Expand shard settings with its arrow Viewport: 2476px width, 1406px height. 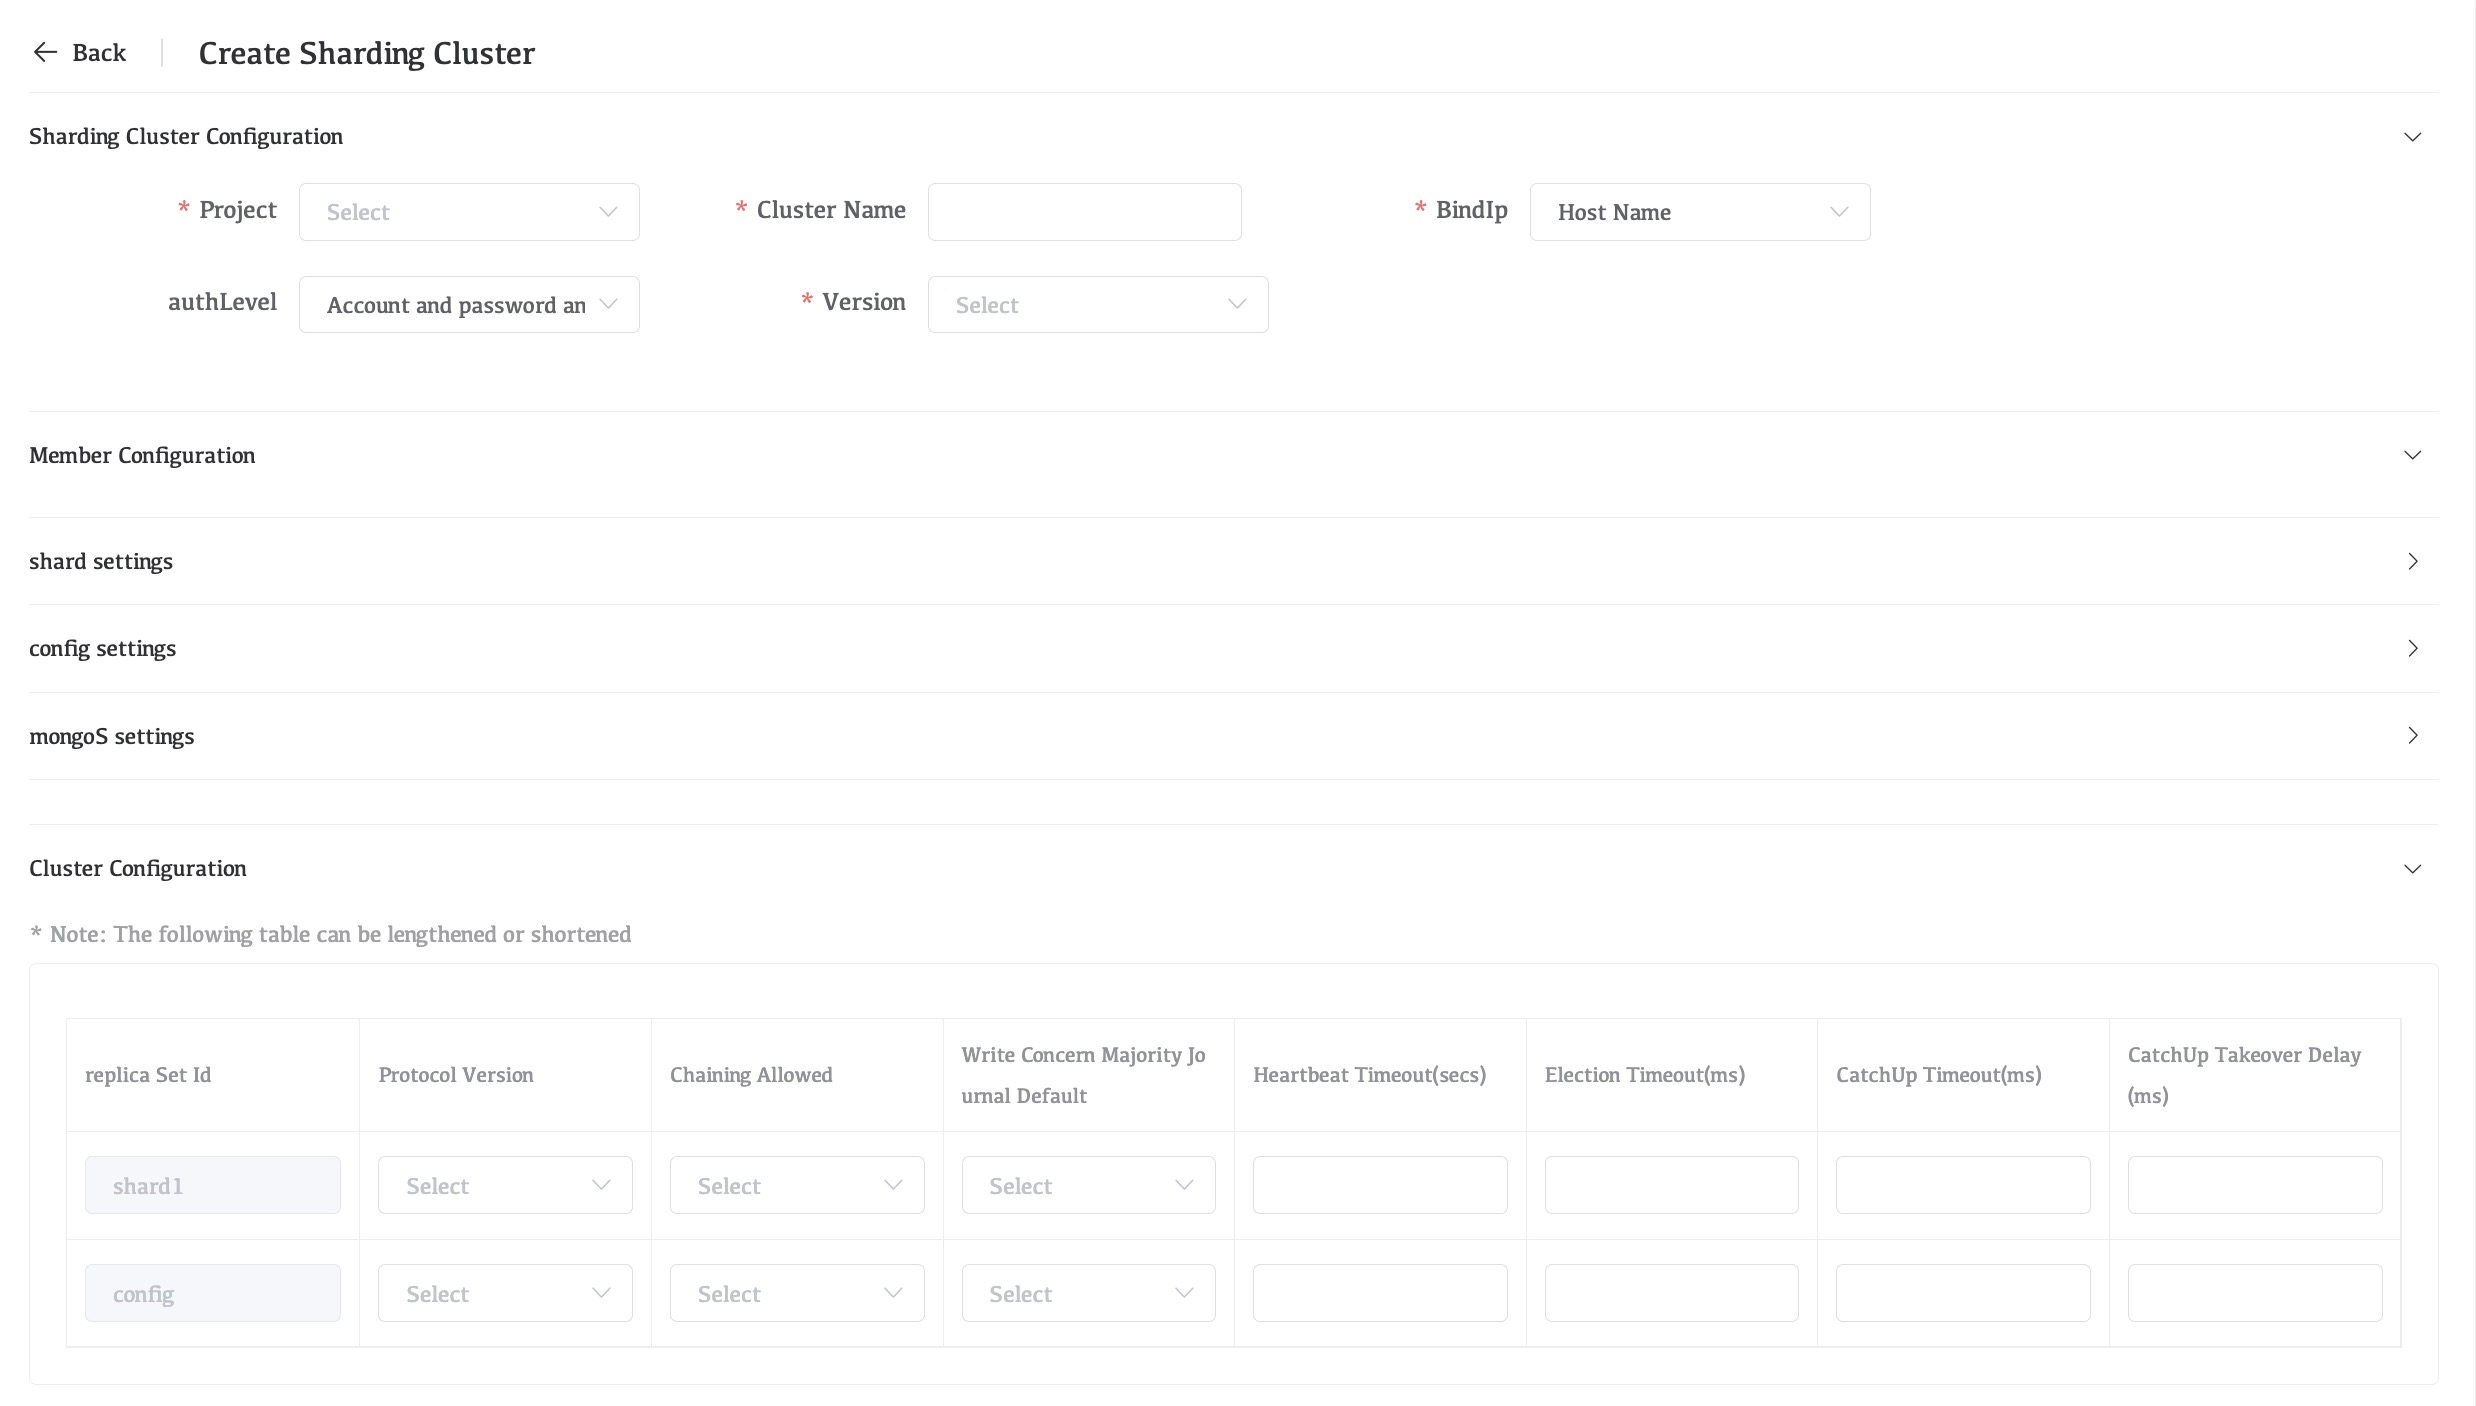[x=2412, y=561]
